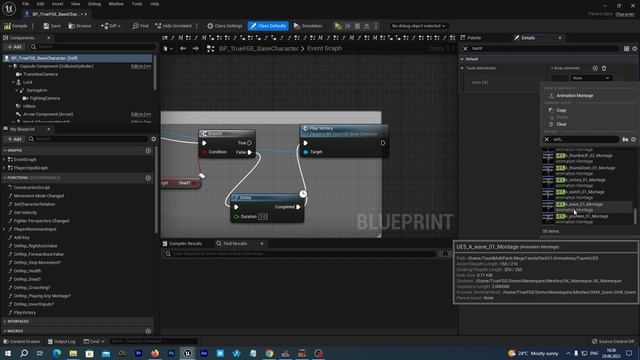Open My Blueprint settings gear icon
Image resolution: width=640 pixels, height=360 pixels.
tap(153, 139)
